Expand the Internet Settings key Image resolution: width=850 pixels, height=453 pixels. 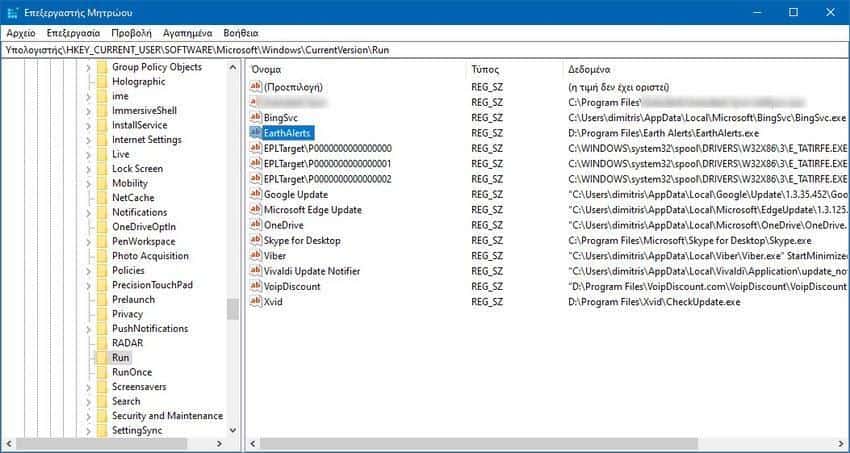[88, 140]
